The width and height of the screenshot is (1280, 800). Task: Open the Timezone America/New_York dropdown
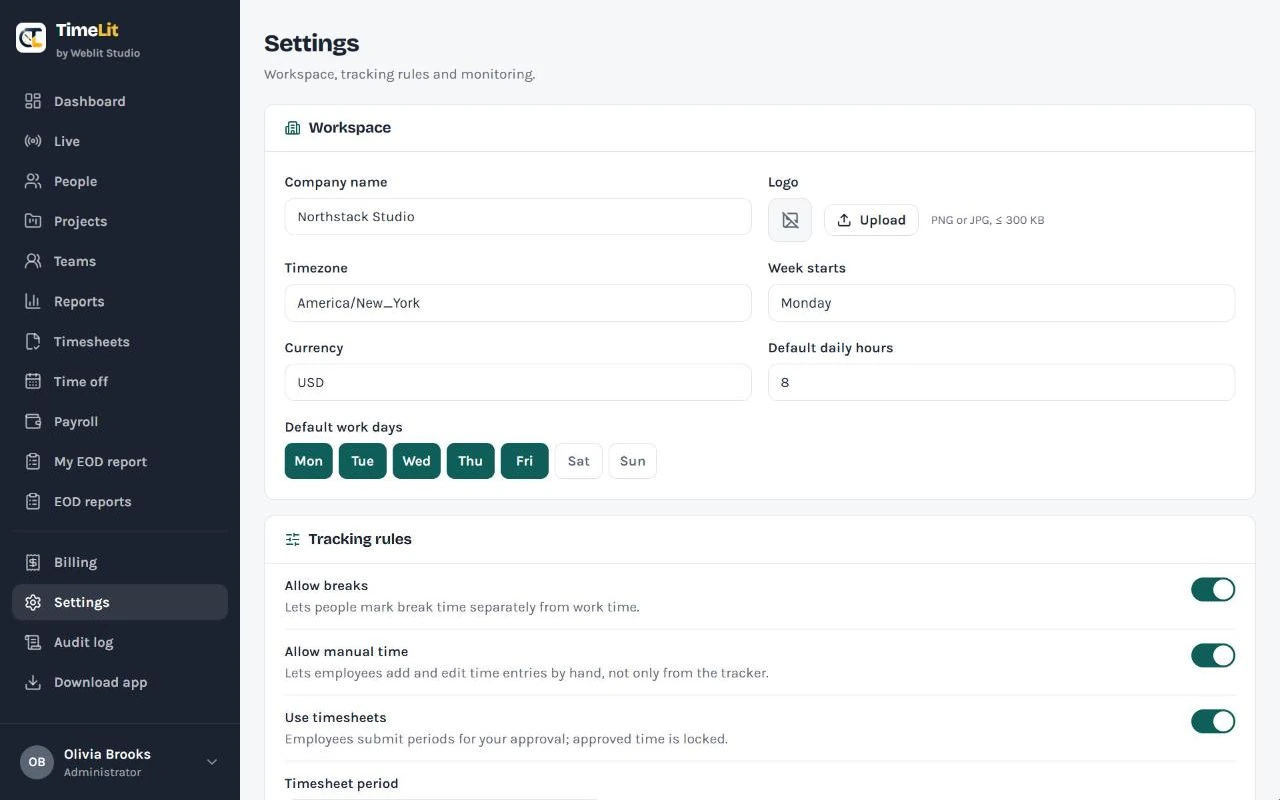tap(518, 303)
